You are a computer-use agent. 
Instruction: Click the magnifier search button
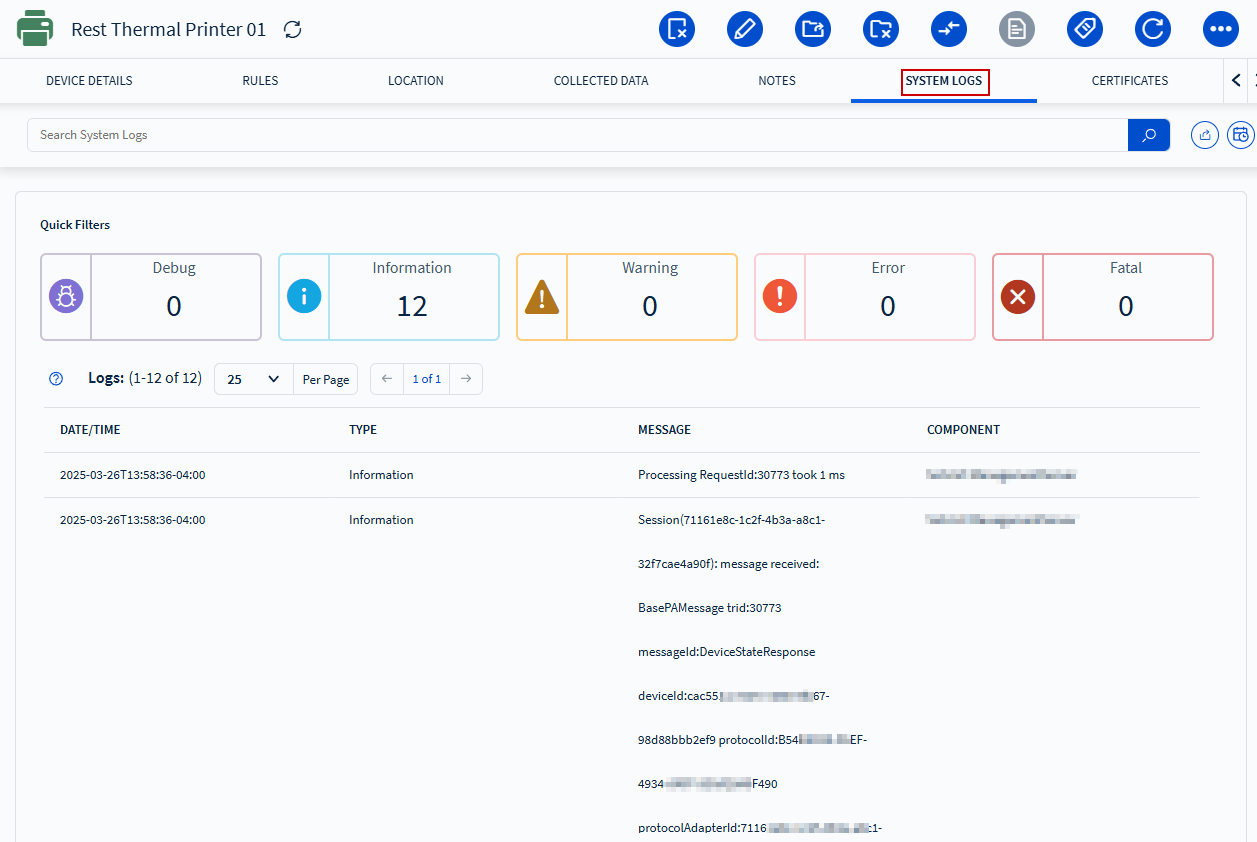pyautogui.click(x=1149, y=135)
